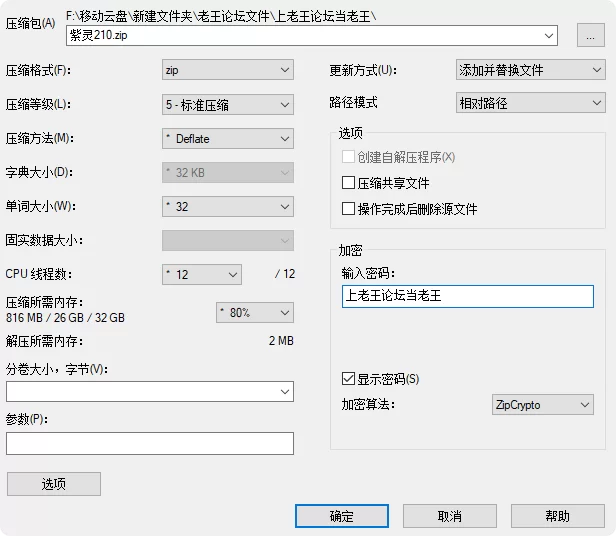This screenshot has height=536, width=616.
Task: Click the 确定 button
Action: [342, 516]
